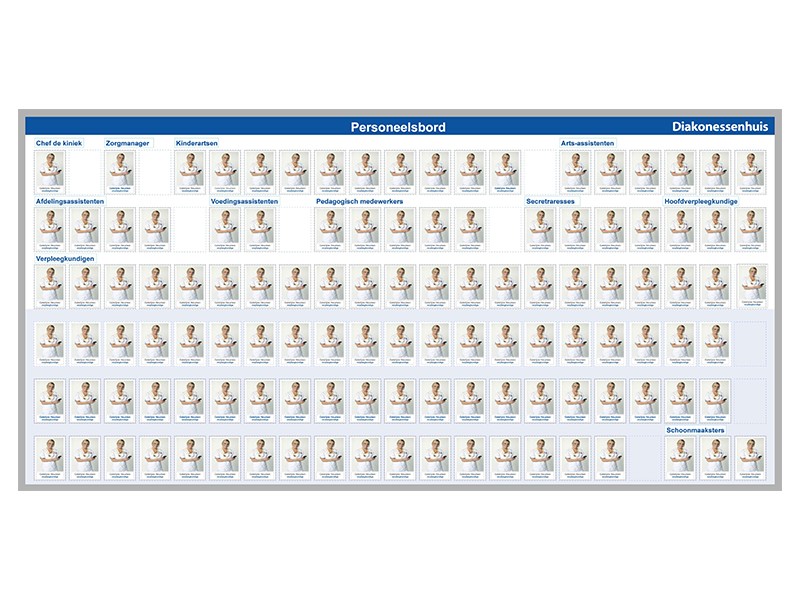Viewport: 800px width, 600px height.
Task: Select the first Afdelingsassistenten photo
Action: pyautogui.click(x=50, y=230)
